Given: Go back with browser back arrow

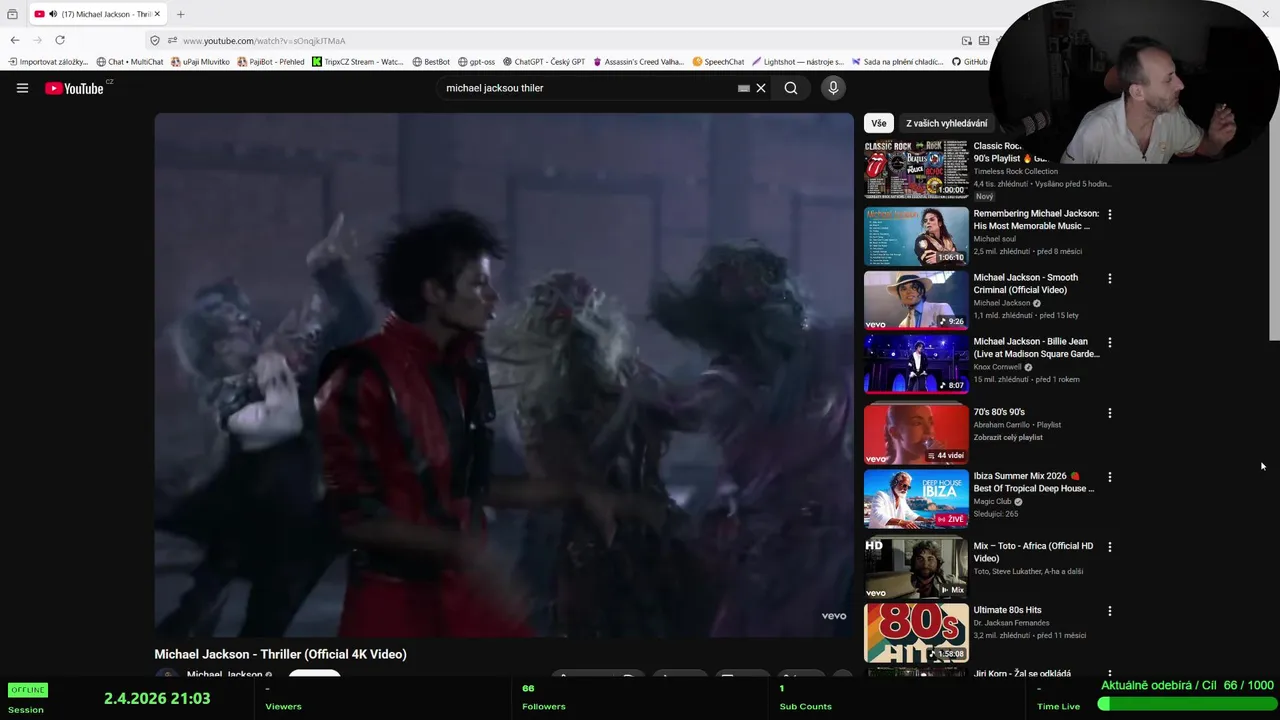Looking at the screenshot, I should click(14, 40).
